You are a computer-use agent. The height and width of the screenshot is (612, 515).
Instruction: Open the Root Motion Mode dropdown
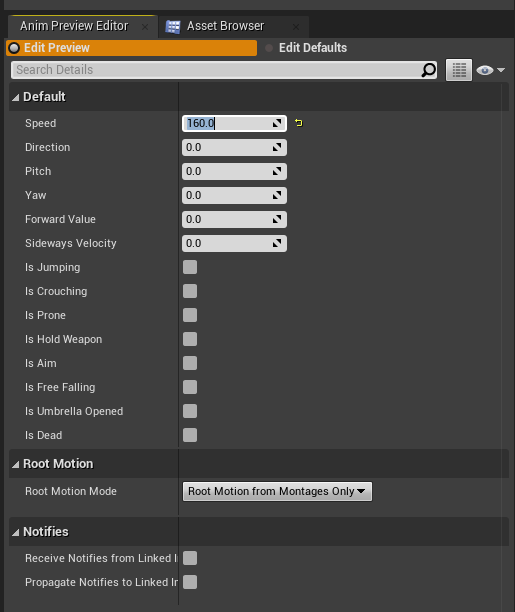click(x=277, y=491)
